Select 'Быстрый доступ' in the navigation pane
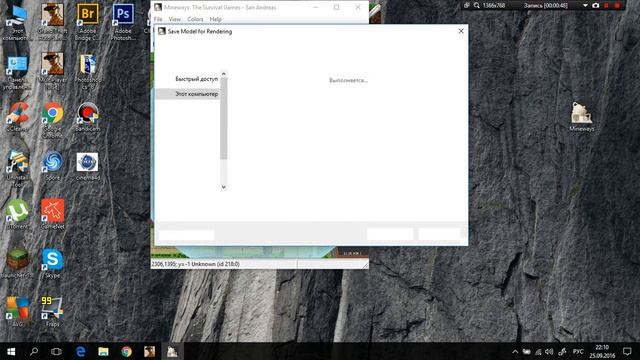This screenshot has width=640, height=360. [197, 79]
